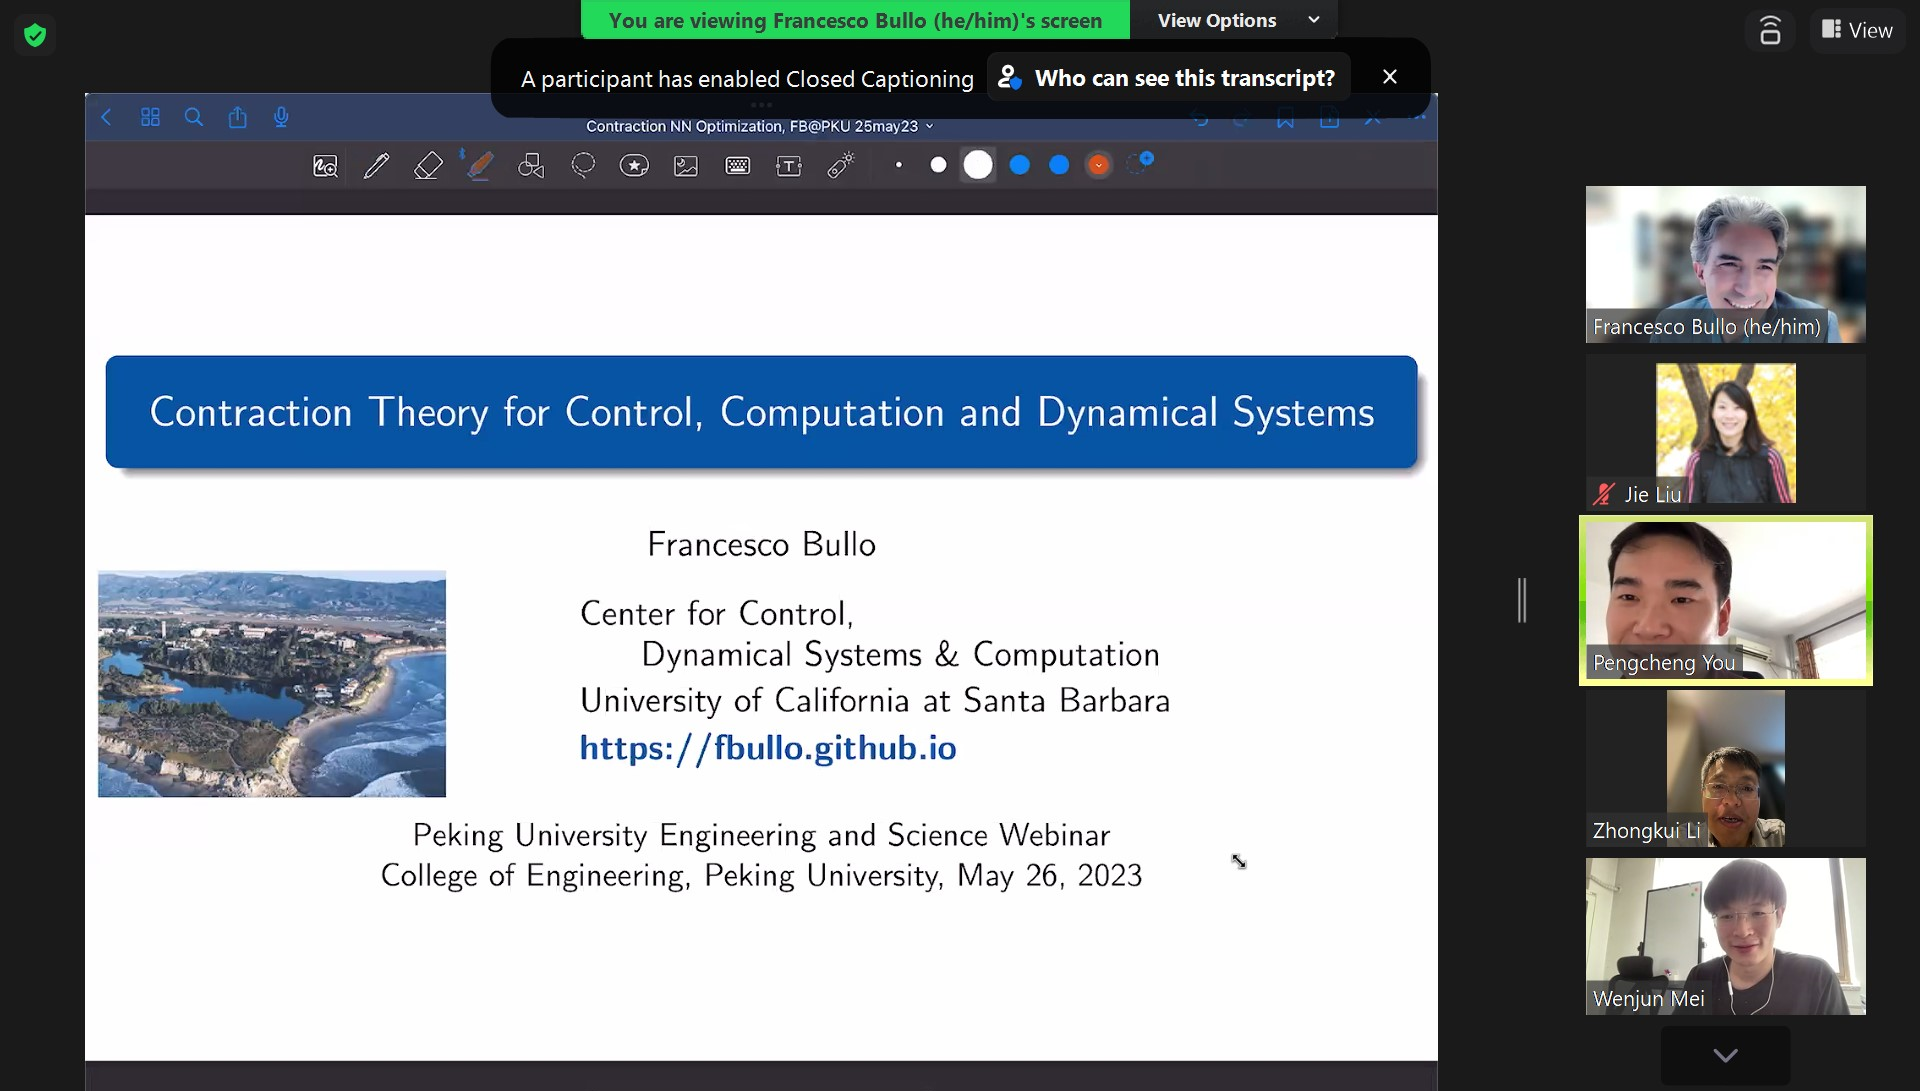
Task: Pick the orange color swatch
Action: 1098,165
